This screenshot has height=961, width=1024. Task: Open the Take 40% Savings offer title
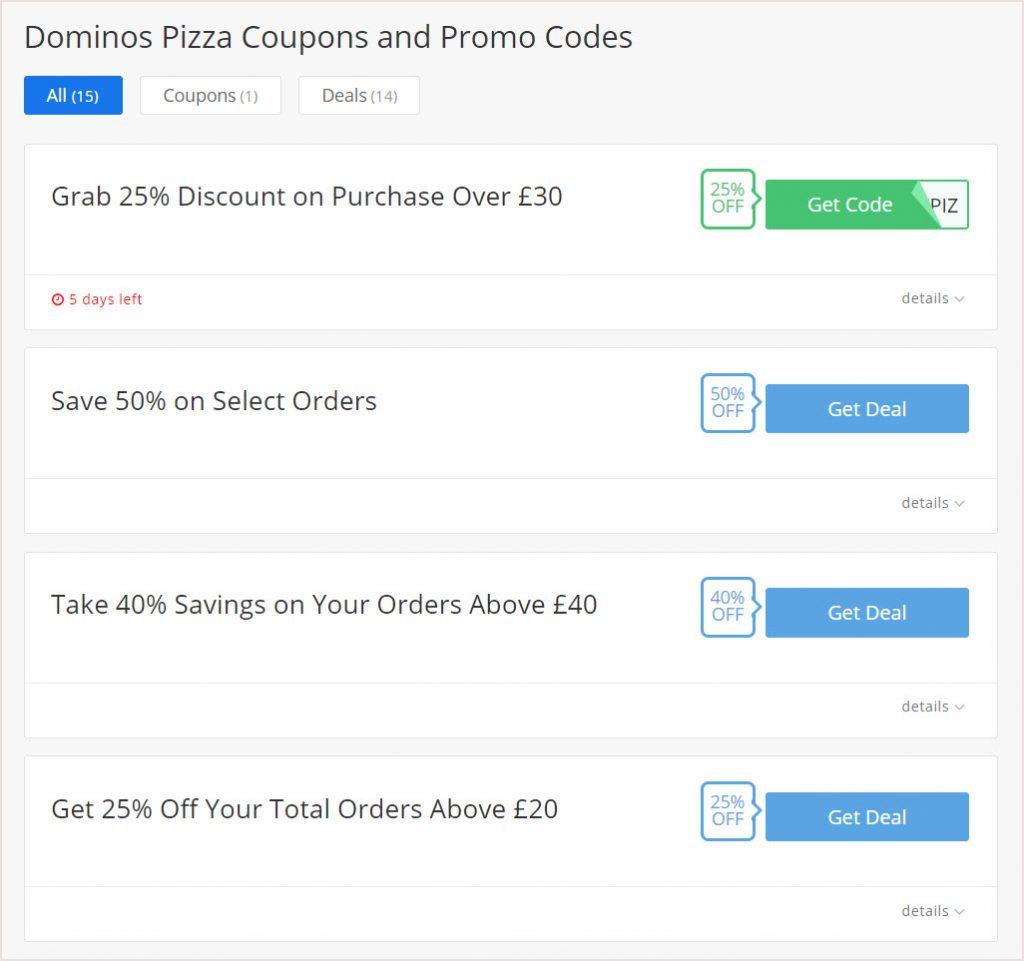point(324,605)
